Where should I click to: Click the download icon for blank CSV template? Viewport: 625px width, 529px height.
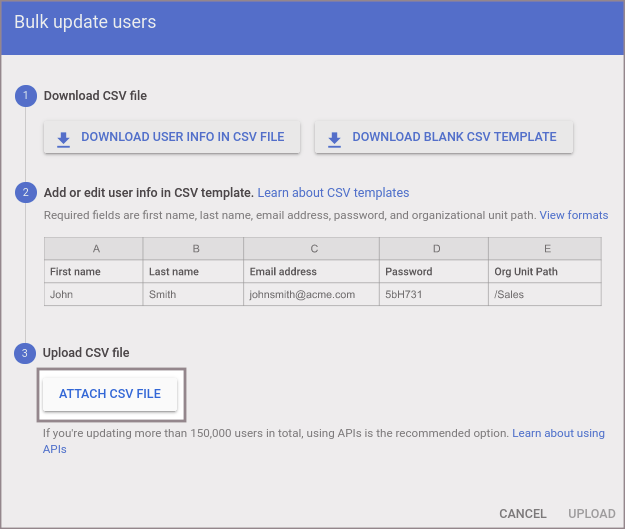click(334, 138)
